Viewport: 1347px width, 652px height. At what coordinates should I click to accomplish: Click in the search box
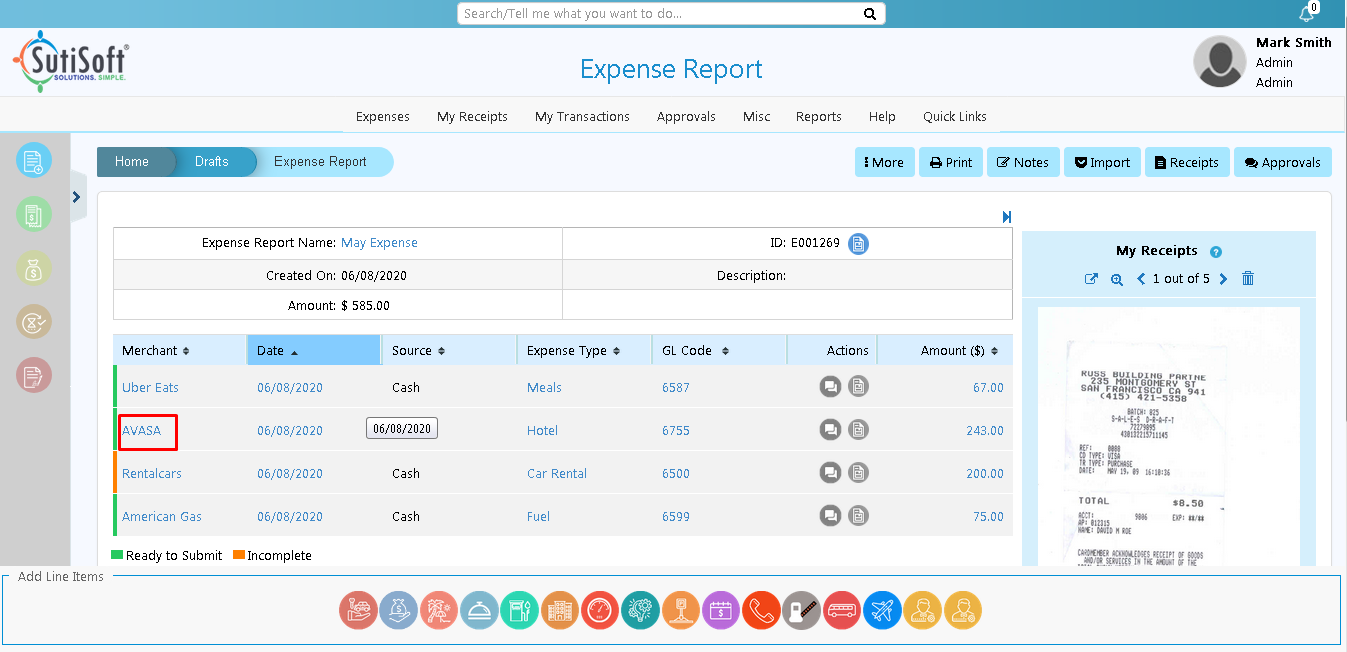(x=660, y=14)
